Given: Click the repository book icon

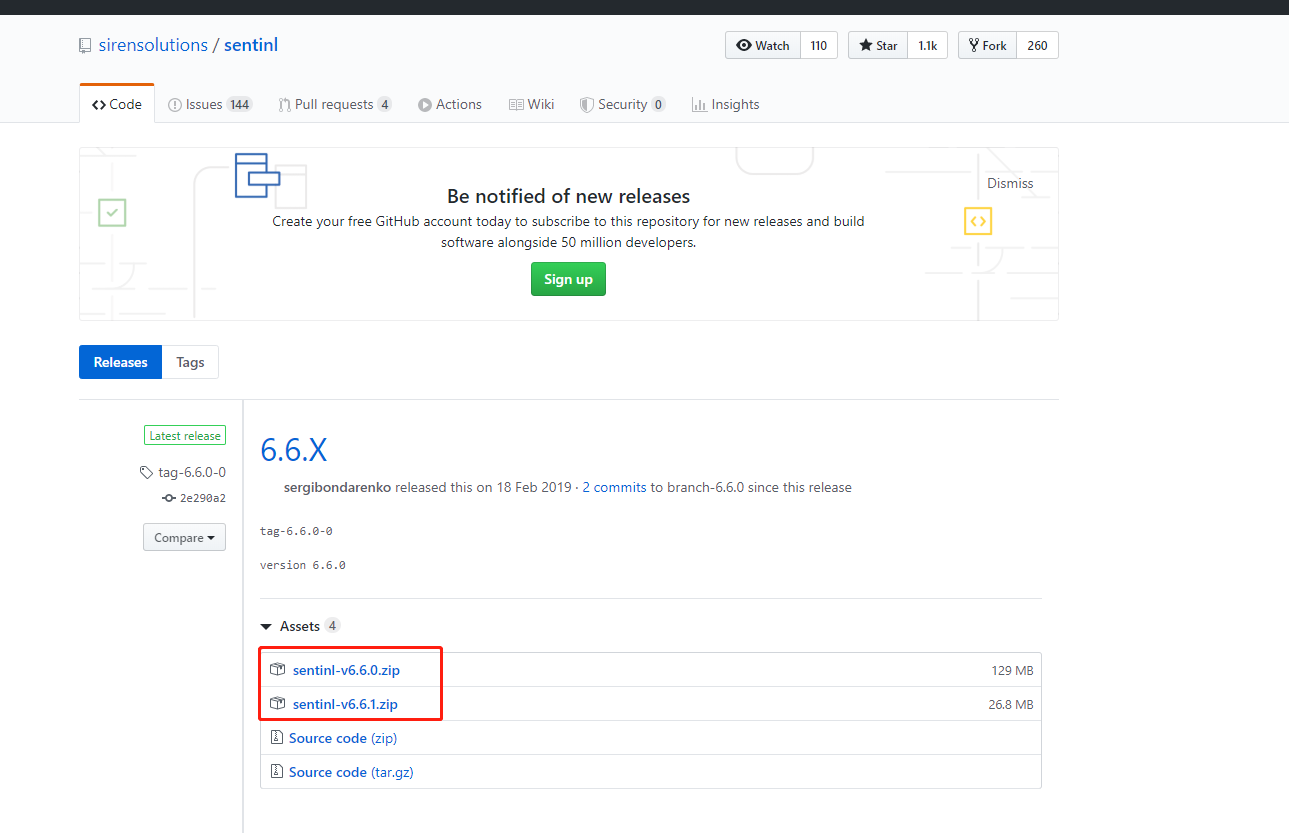Looking at the screenshot, I should (85, 46).
